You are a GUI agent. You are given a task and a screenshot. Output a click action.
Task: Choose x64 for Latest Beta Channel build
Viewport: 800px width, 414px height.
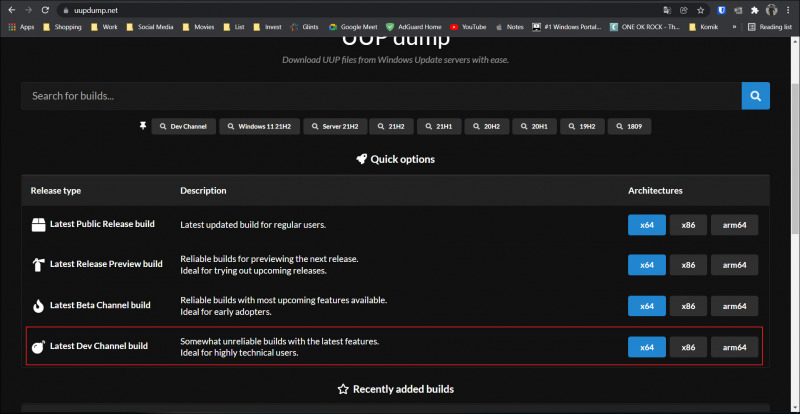pos(646,306)
